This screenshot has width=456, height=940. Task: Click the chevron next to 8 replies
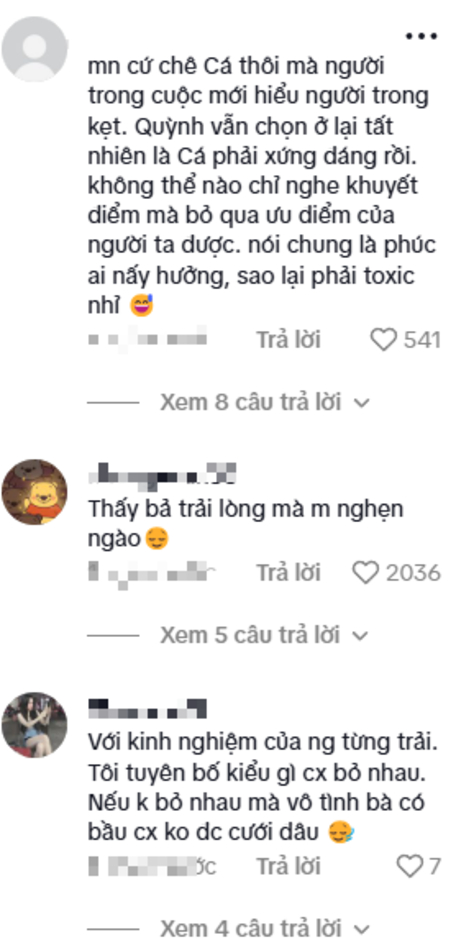(x=361, y=403)
